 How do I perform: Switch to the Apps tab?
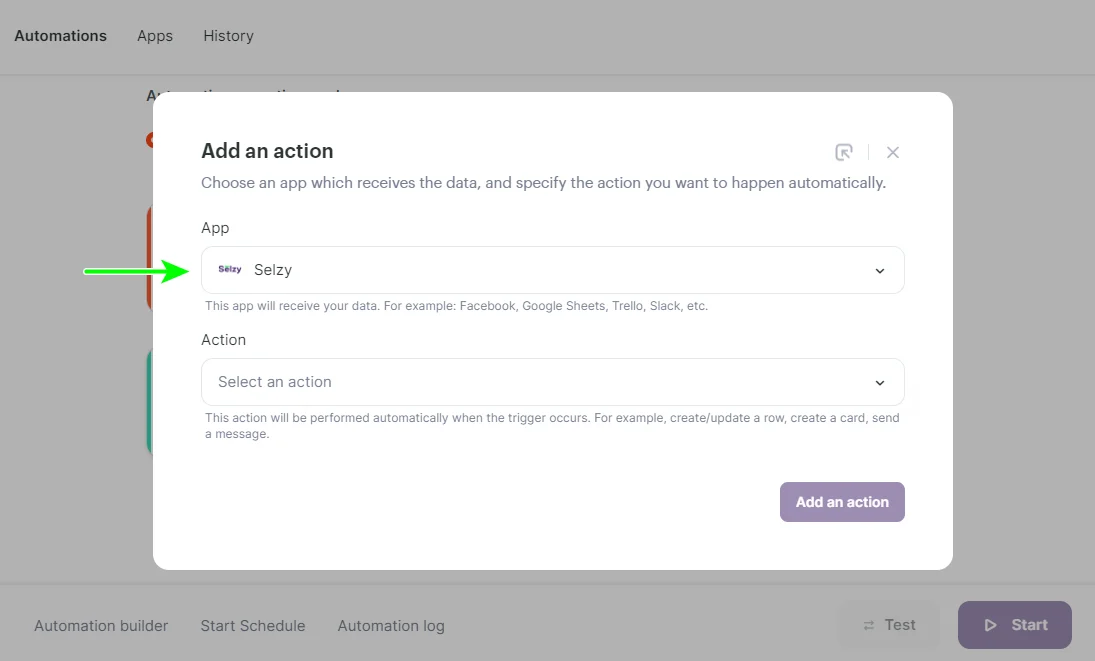pos(154,35)
